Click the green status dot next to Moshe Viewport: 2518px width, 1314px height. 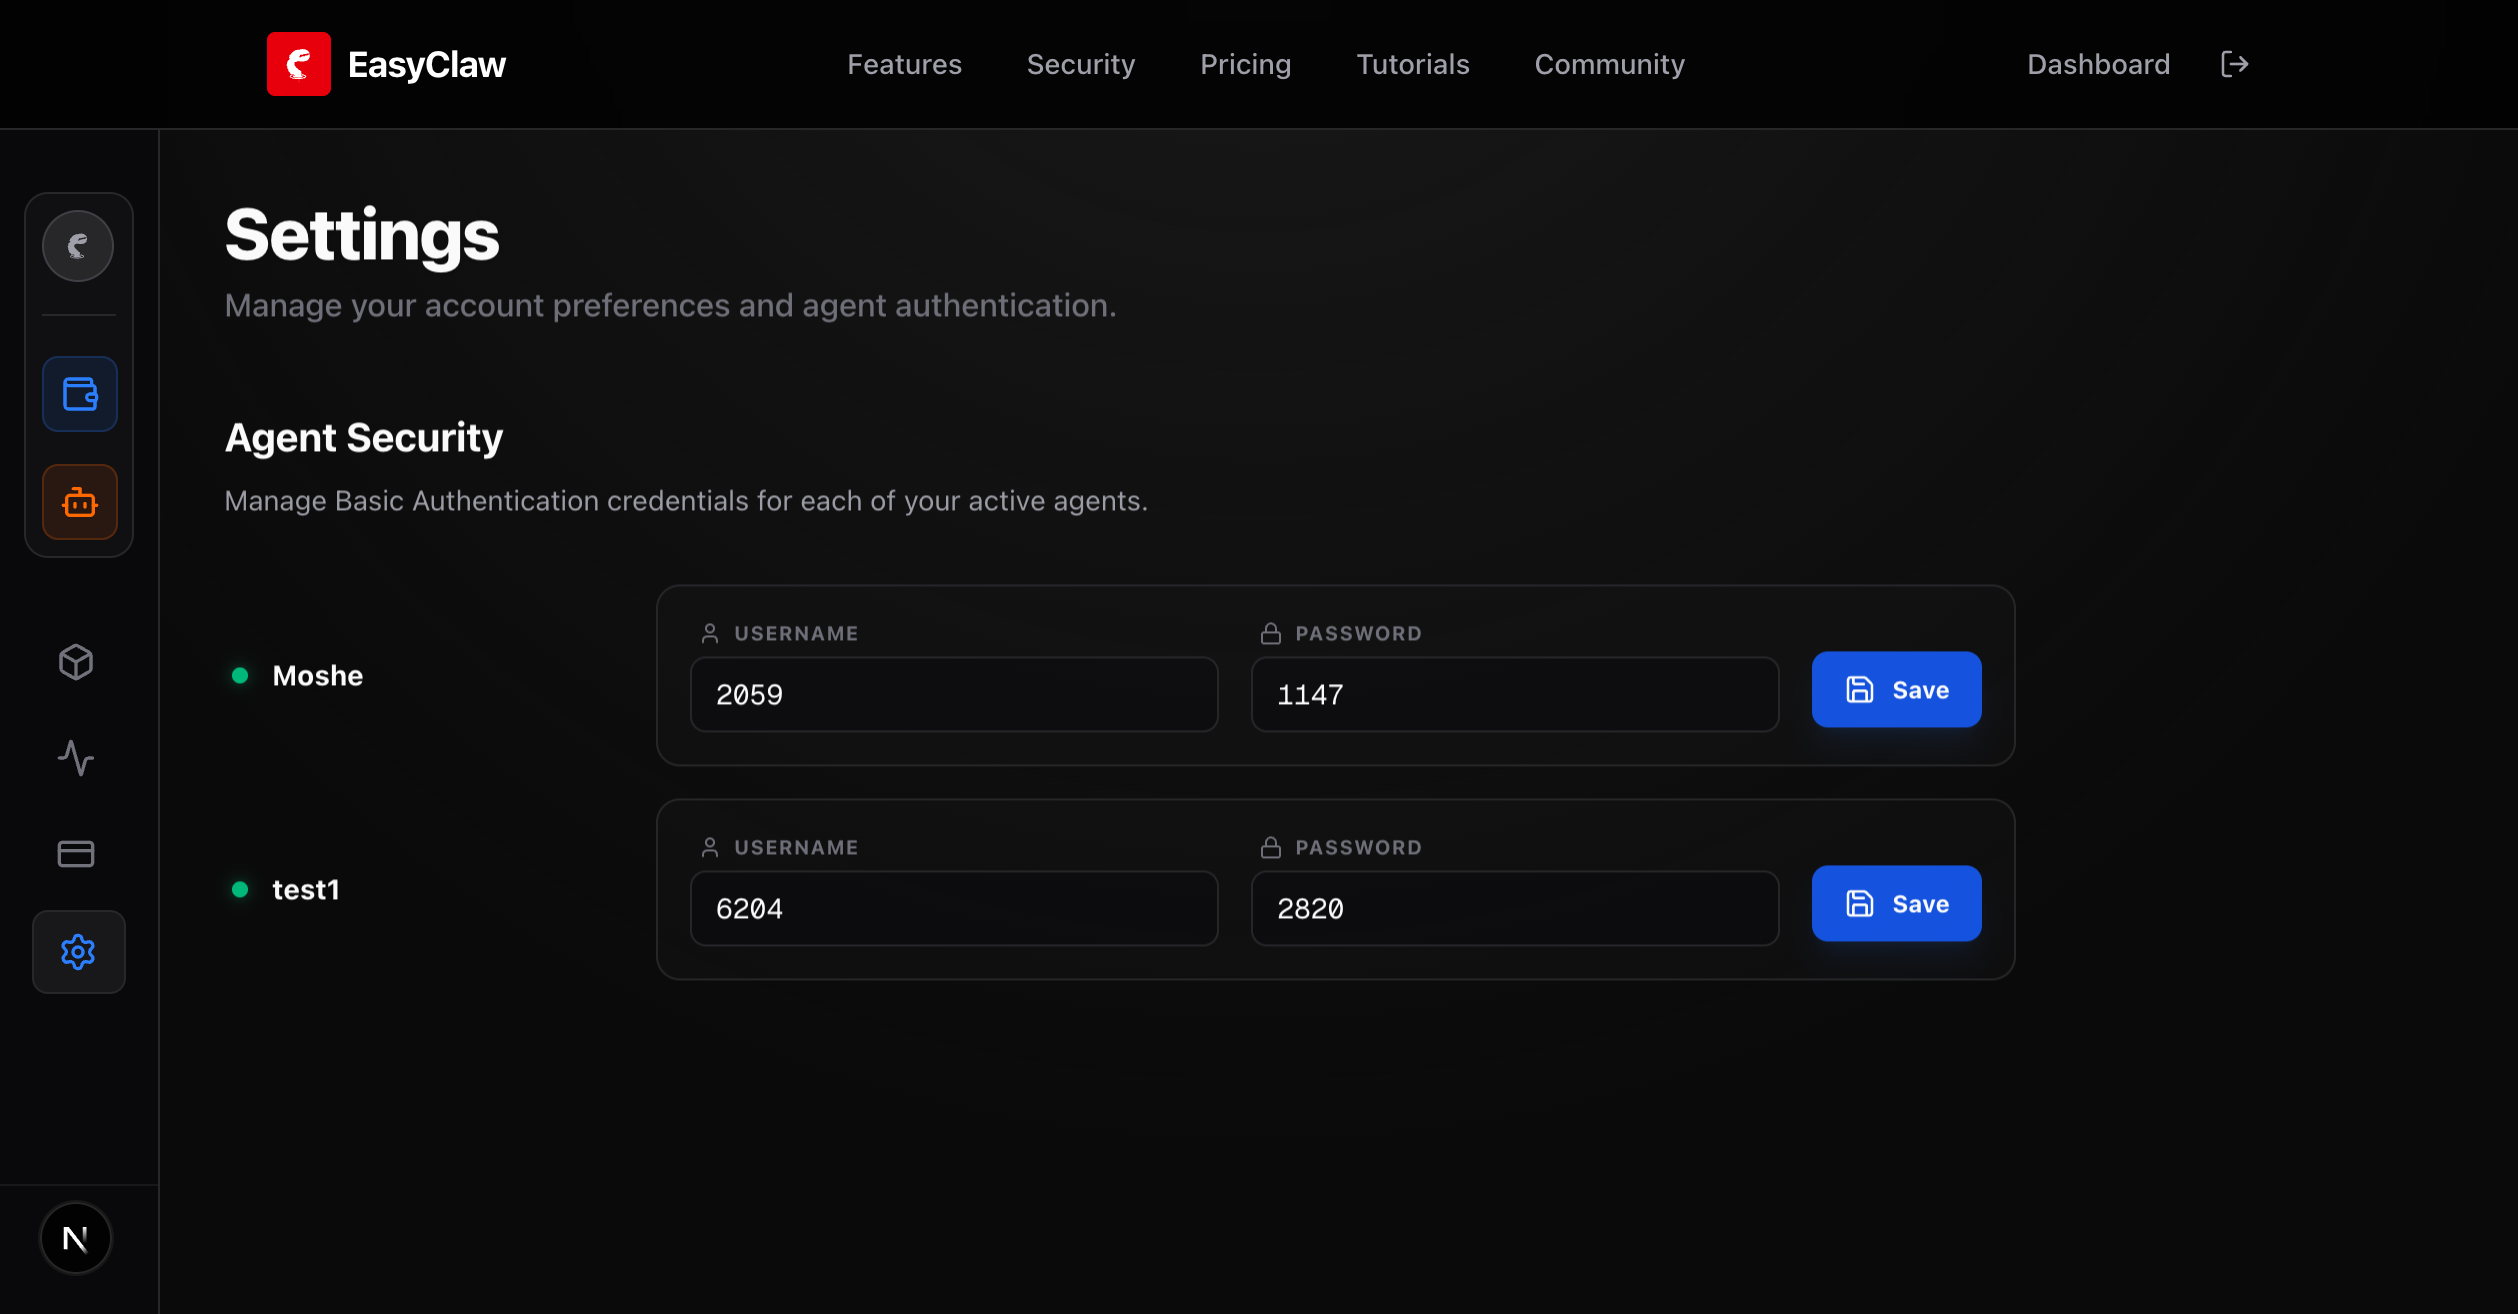pyautogui.click(x=240, y=675)
